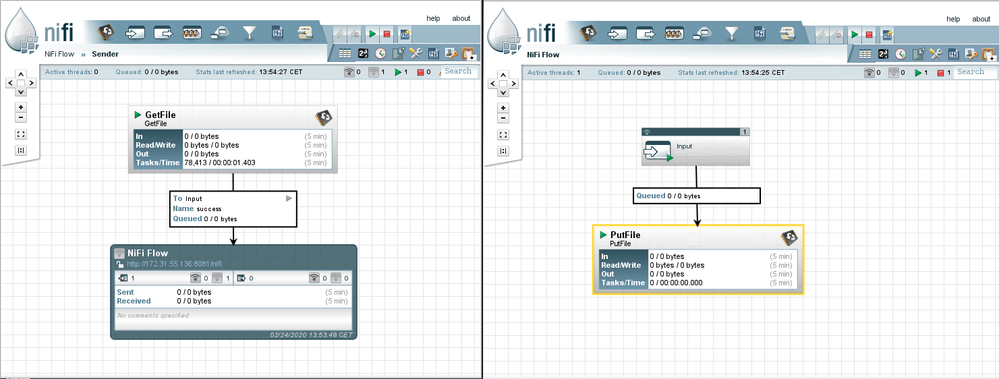Open Controller Settings wrench icon in Sender window
The width and height of the screenshot is (999, 379).
tap(416, 54)
